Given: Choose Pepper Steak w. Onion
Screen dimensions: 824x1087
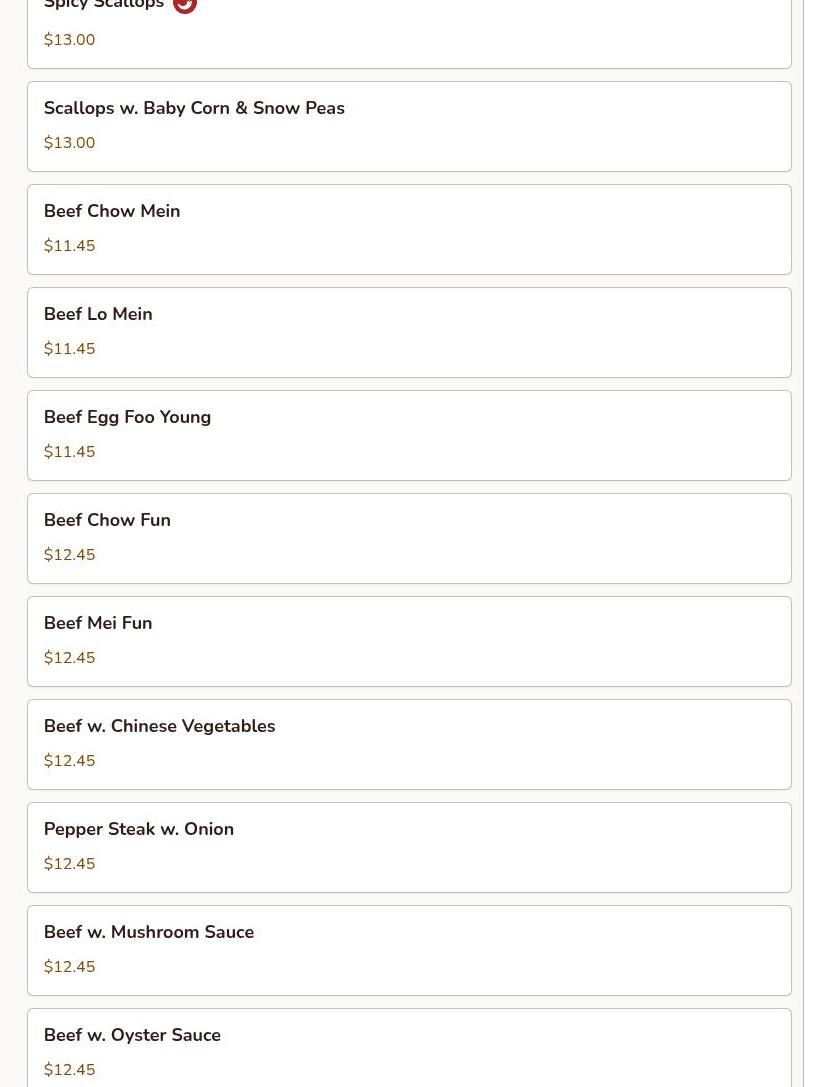Looking at the screenshot, I should pyautogui.click(x=409, y=847).
